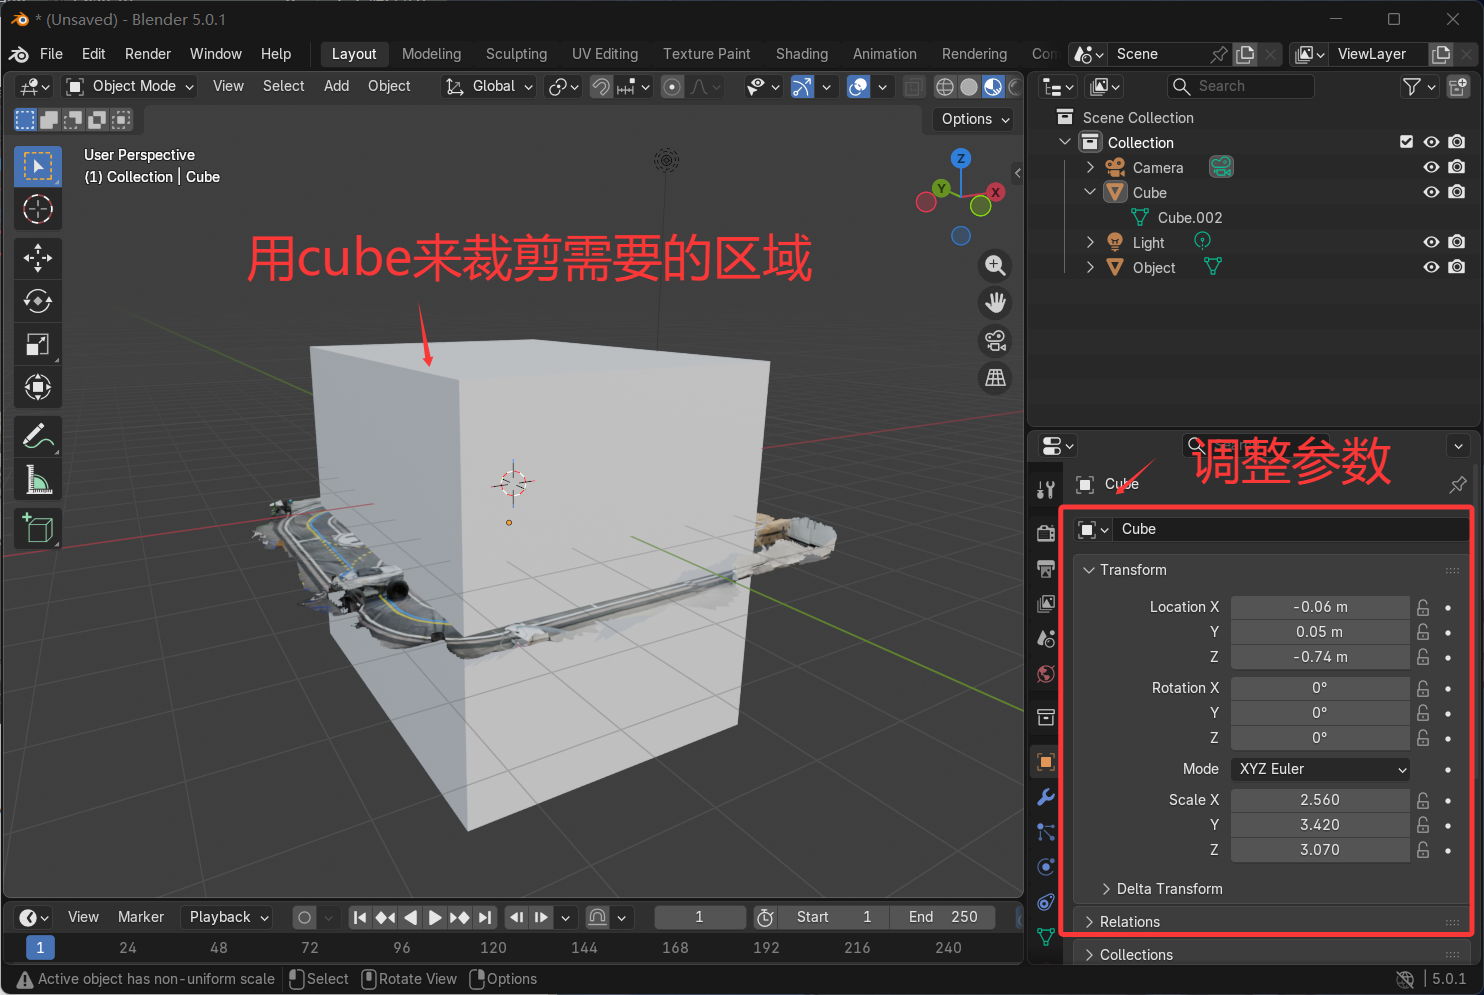
Task: Select the Move tool
Action: pos(37,257)
